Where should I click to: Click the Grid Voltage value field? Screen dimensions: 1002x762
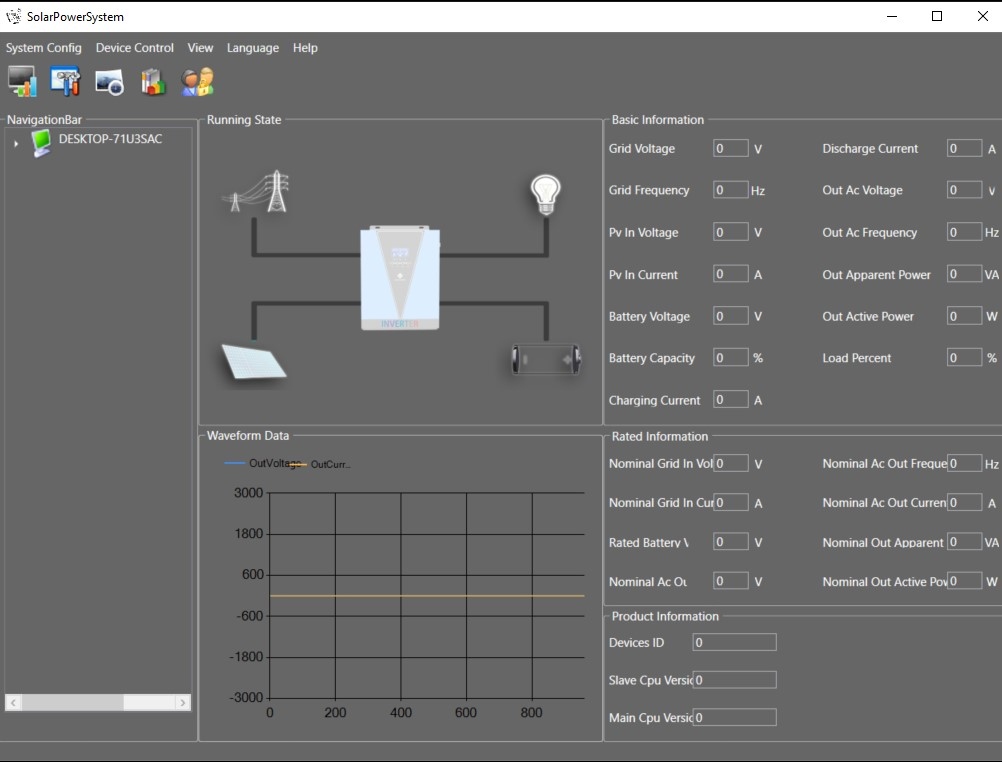pos(731,149)
